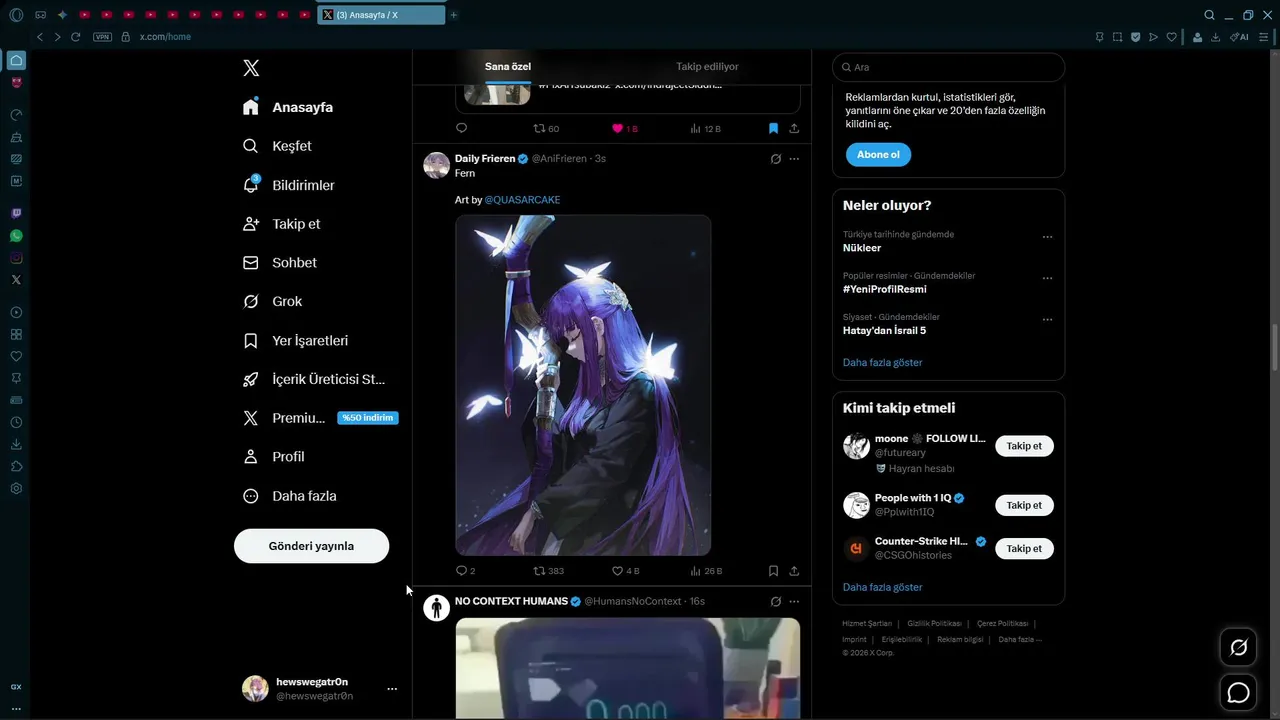Follow moone with its Takip et button
The height and width of the screenshot is (720, 1280).
[x=1024, y=446]
